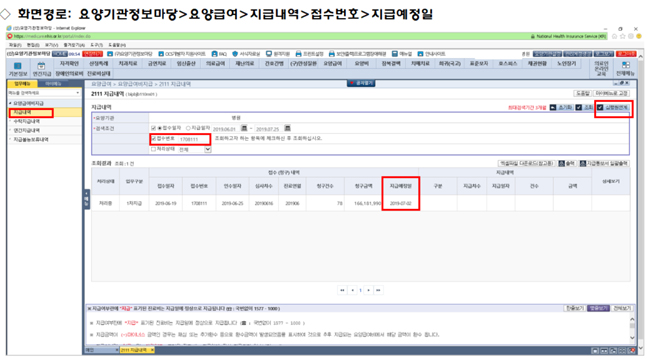This screenshot has width=650, height=362.
Task: Click the browser home icon
Action: pyautogui.click(x=614, y=36)
